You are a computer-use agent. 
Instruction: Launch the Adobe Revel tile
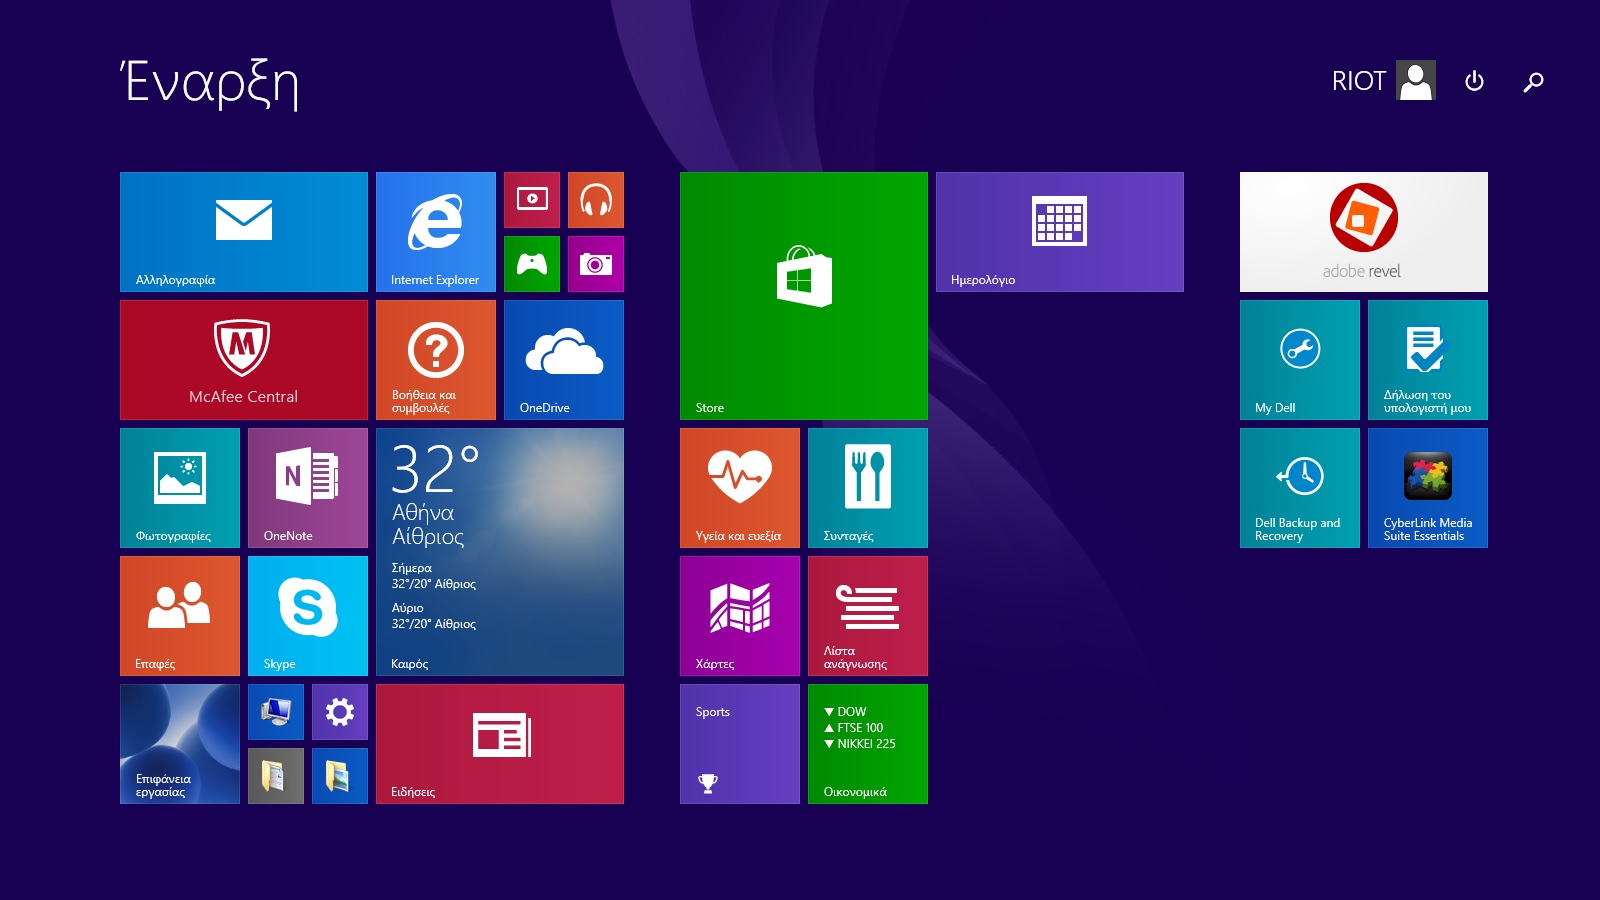click(1364, 232)
